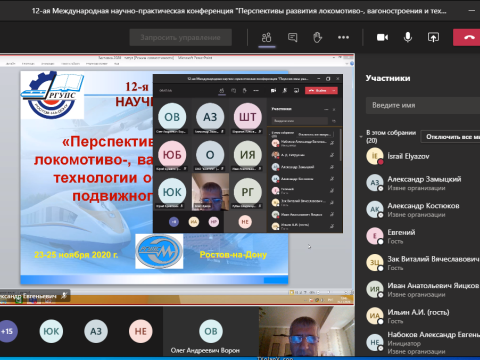Image resolution: width=480 pixels, height=360 pixels.
Task: Click the Запросить управление button
Action: click(180, 37)
